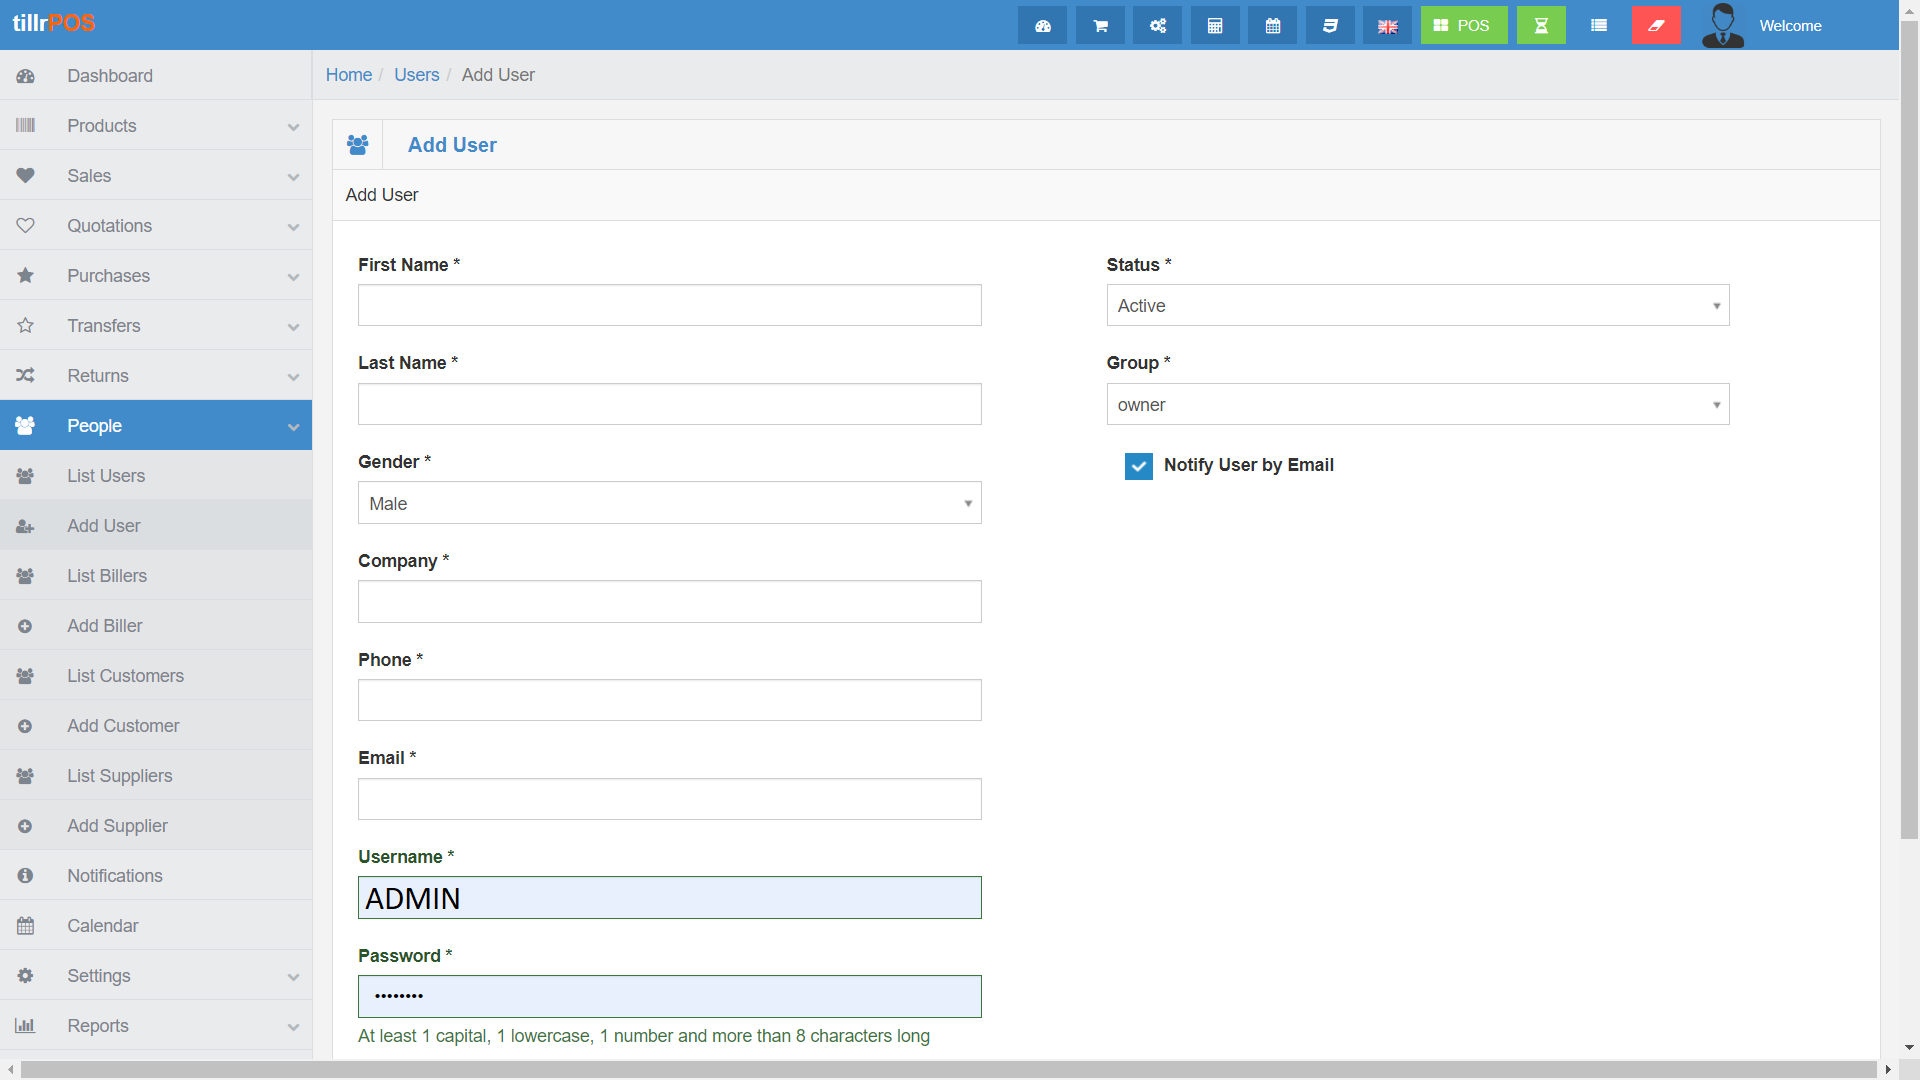Open the calculator icon in top toolbar
This screenshot has width=1920, height=1080.
pos(1215,26)
